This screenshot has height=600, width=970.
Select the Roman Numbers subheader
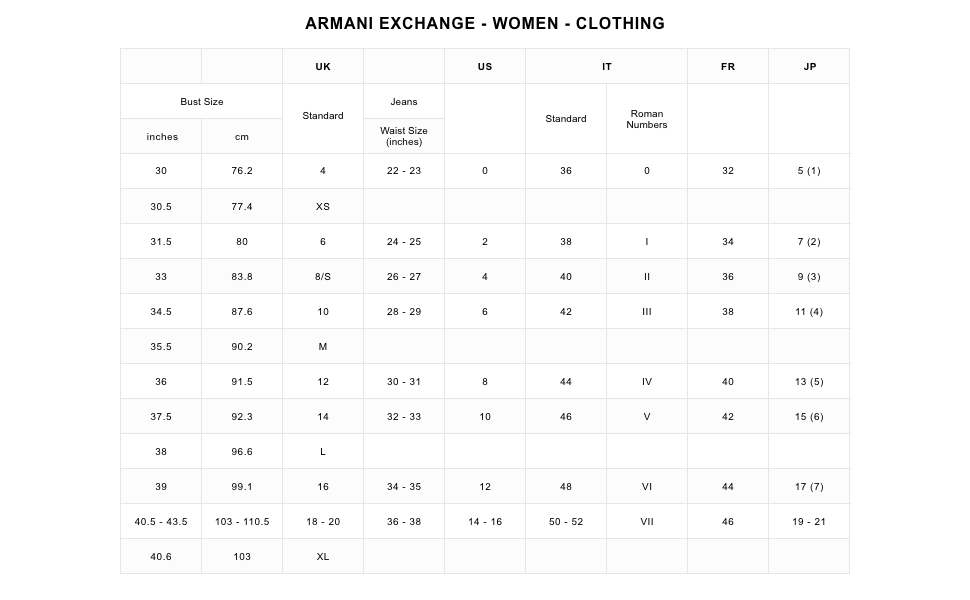point(646,119)
